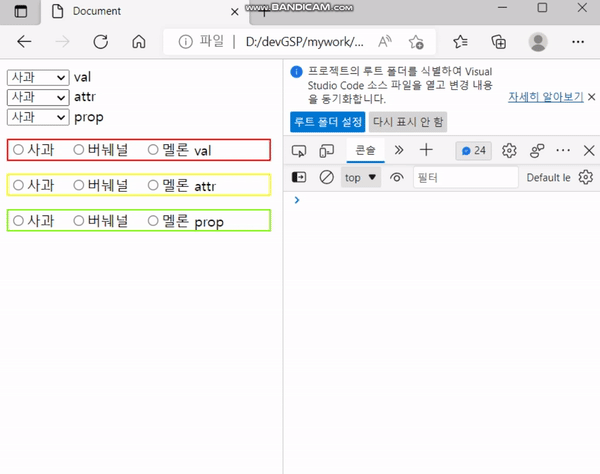Create a live expression with eye icon
Image resolution: width=600 pixels, height=474 pixels.
[396, 178]
